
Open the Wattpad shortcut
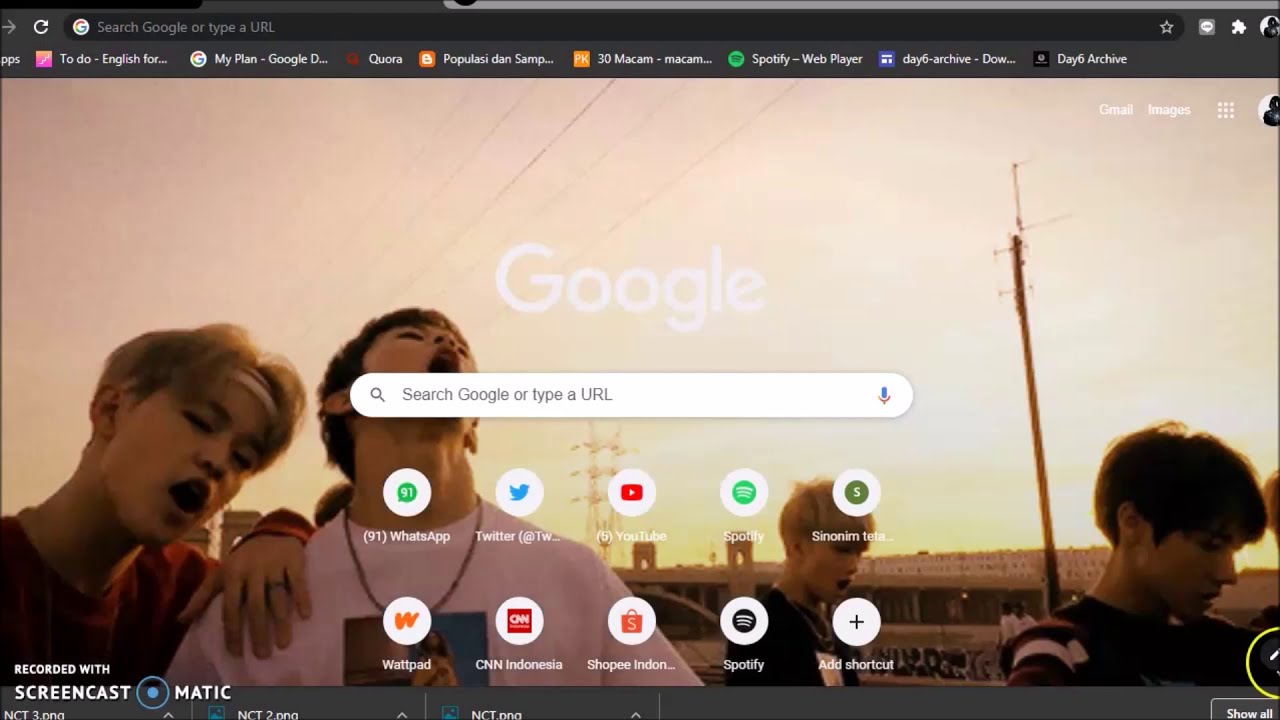[407, 634]
